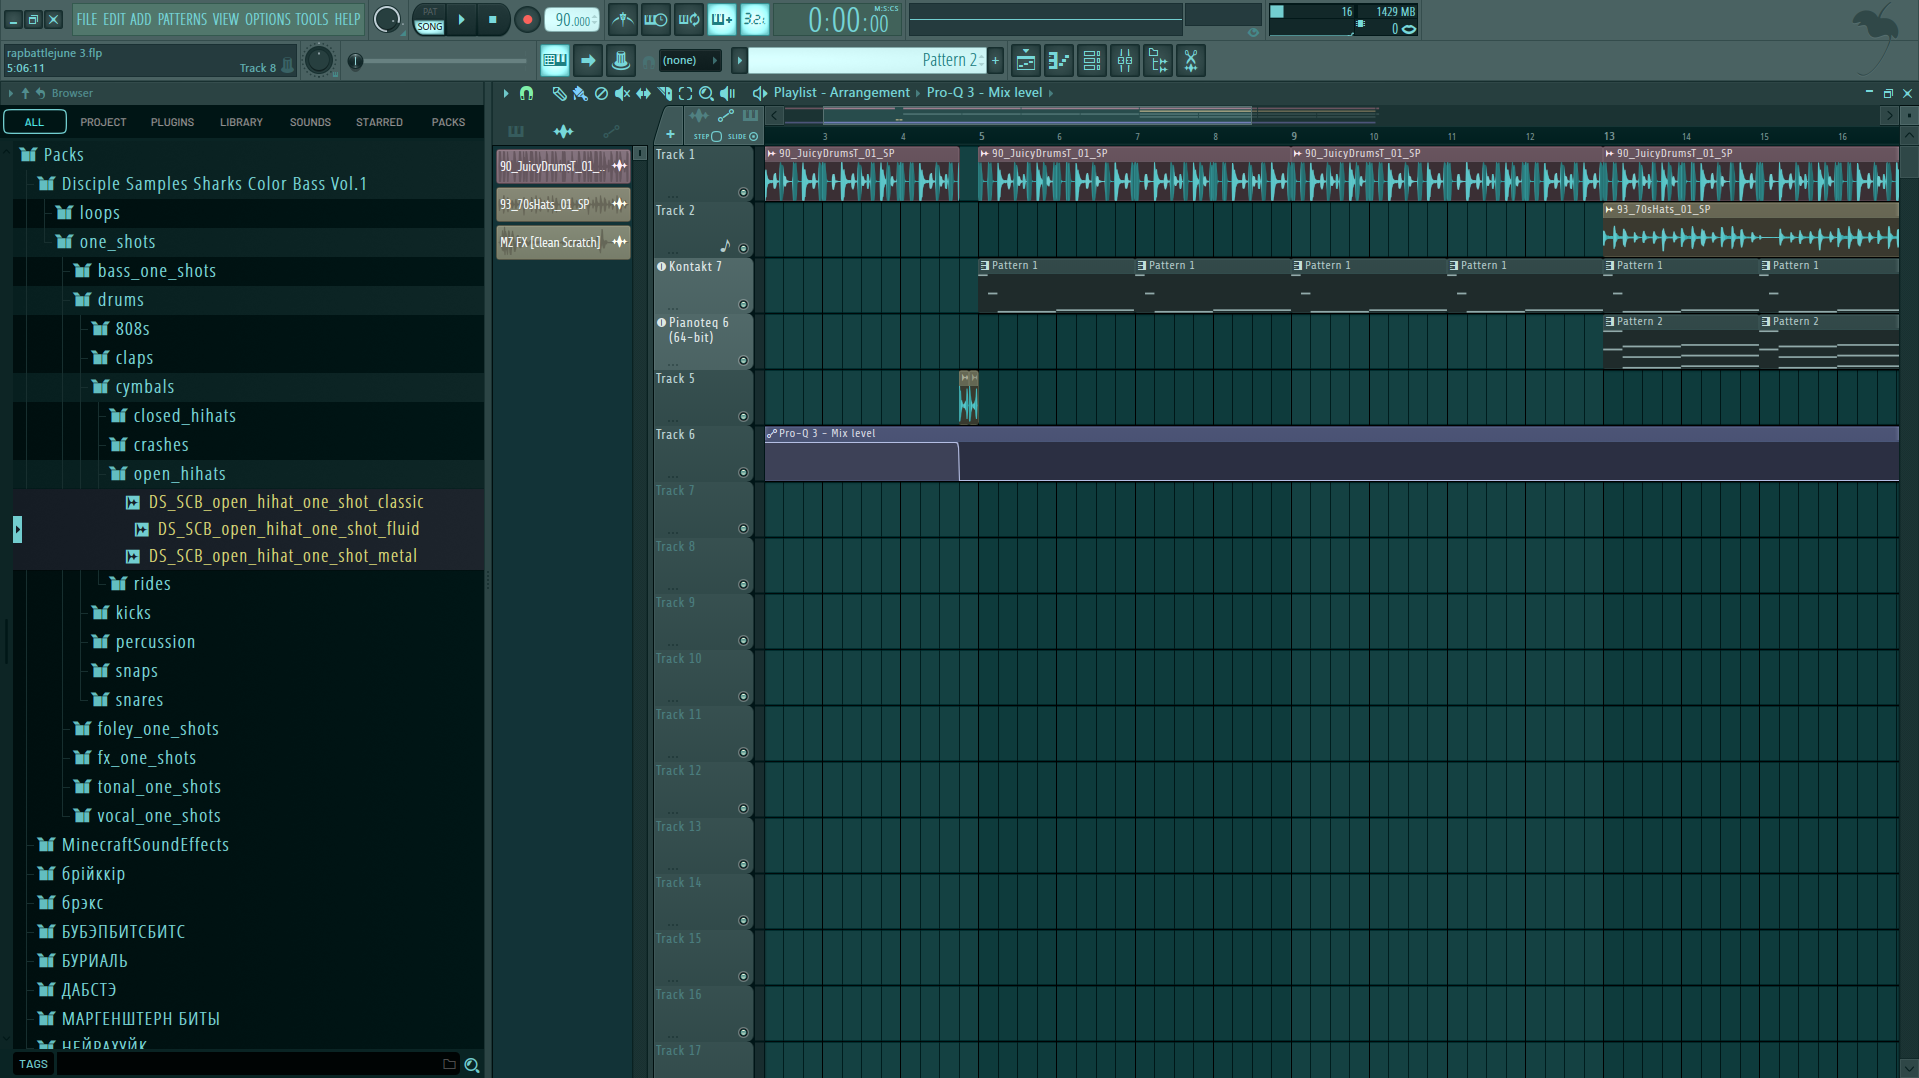This screenshot has height=1078, width=1919.
Task: Open the TOOLS menu
Action: pyautogui.click(x=311, y=19)
